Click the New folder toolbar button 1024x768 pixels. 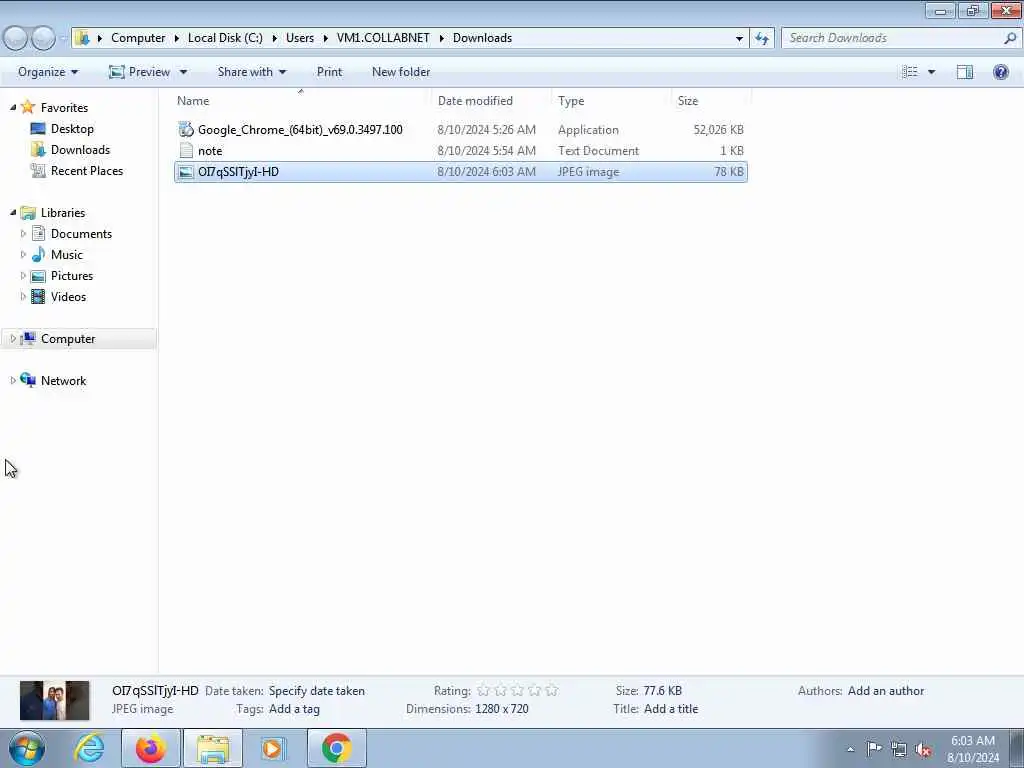tap(401, 72)
